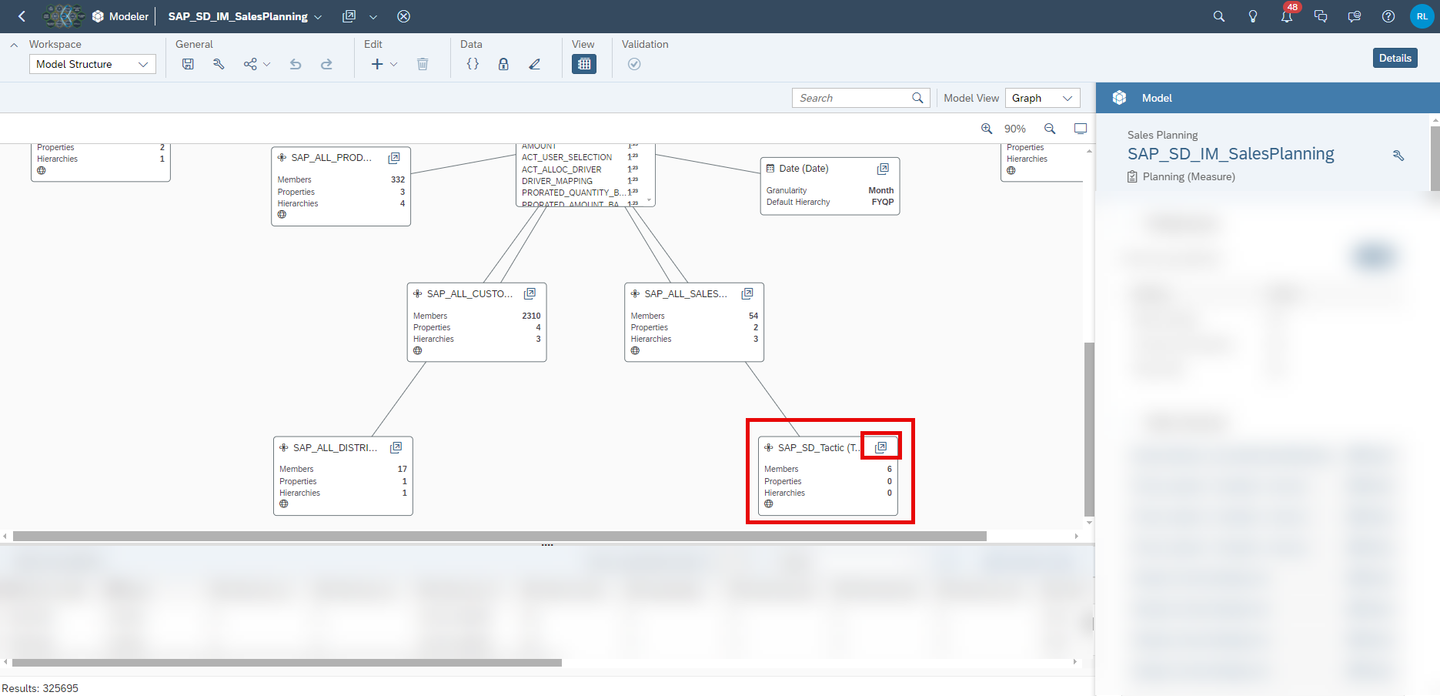Screen dimensions: 1440x696
Task: Expand the SAP_SD_IM_SalesPlanning name chevron
Action: (x=318, y=17)
